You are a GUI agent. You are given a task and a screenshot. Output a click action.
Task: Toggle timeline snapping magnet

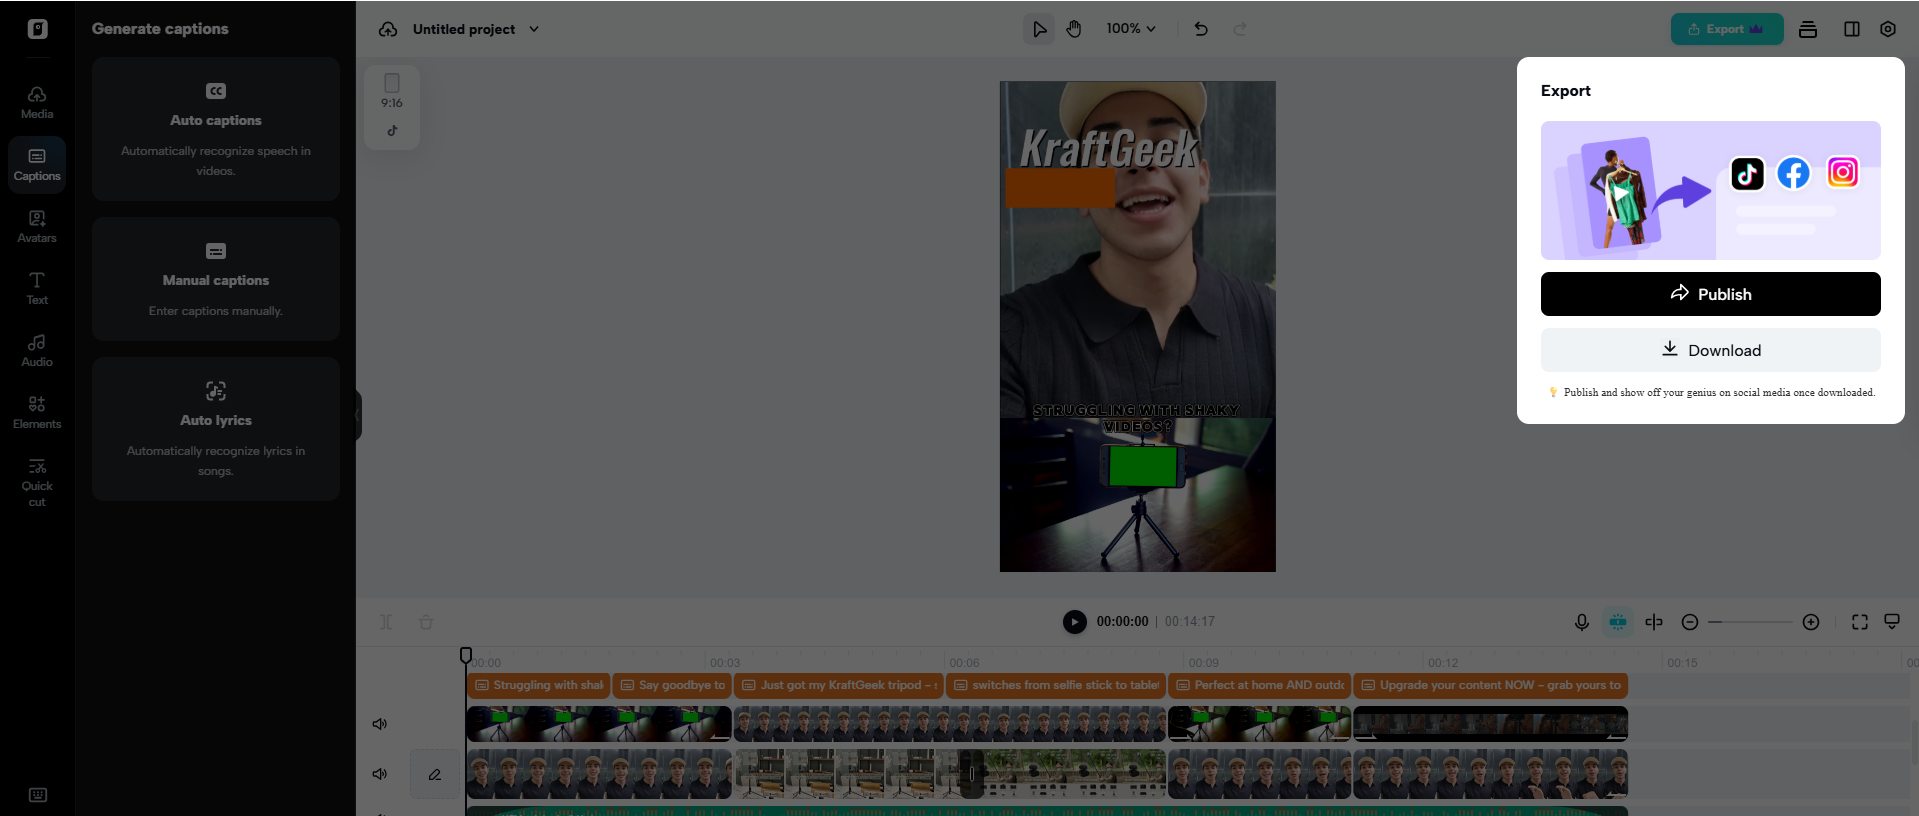[1618, 622]
